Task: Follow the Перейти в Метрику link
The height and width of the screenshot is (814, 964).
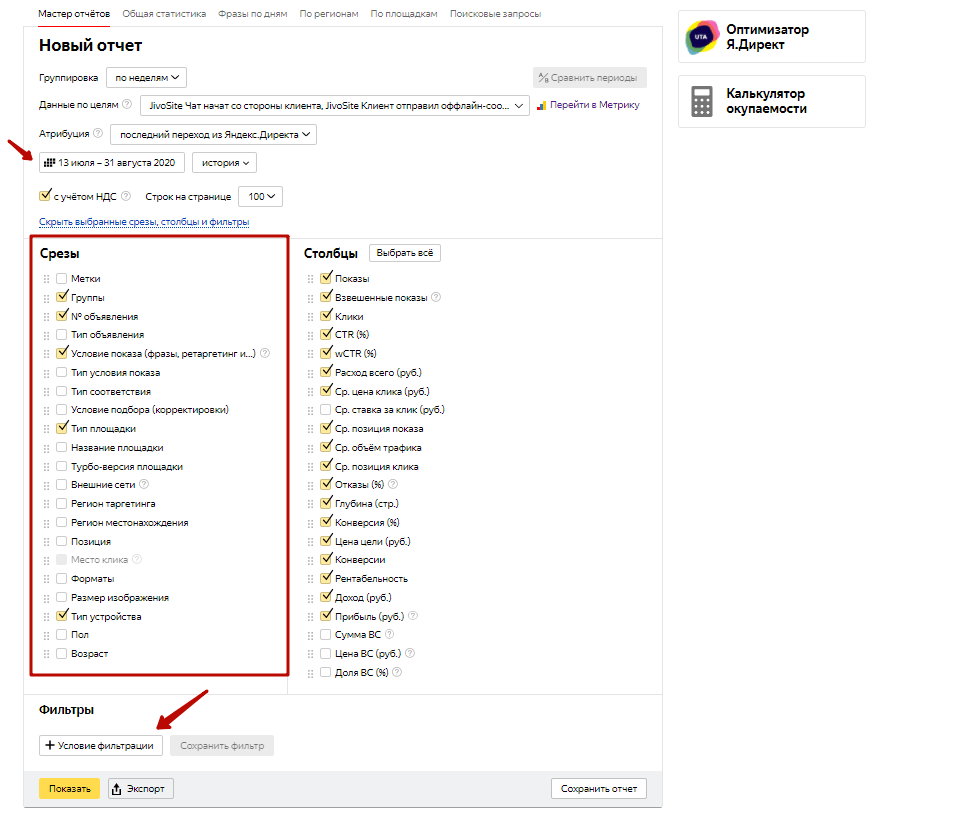Action: coord(595,105)
